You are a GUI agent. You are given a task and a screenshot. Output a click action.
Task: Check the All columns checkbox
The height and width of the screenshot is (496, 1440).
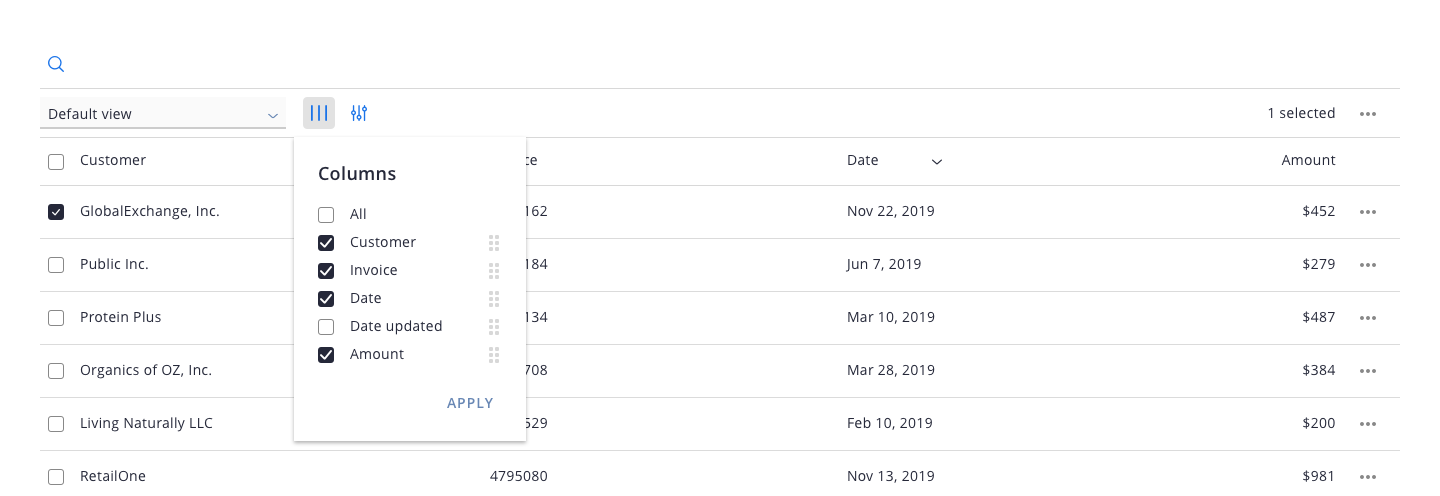coord(326,215)
